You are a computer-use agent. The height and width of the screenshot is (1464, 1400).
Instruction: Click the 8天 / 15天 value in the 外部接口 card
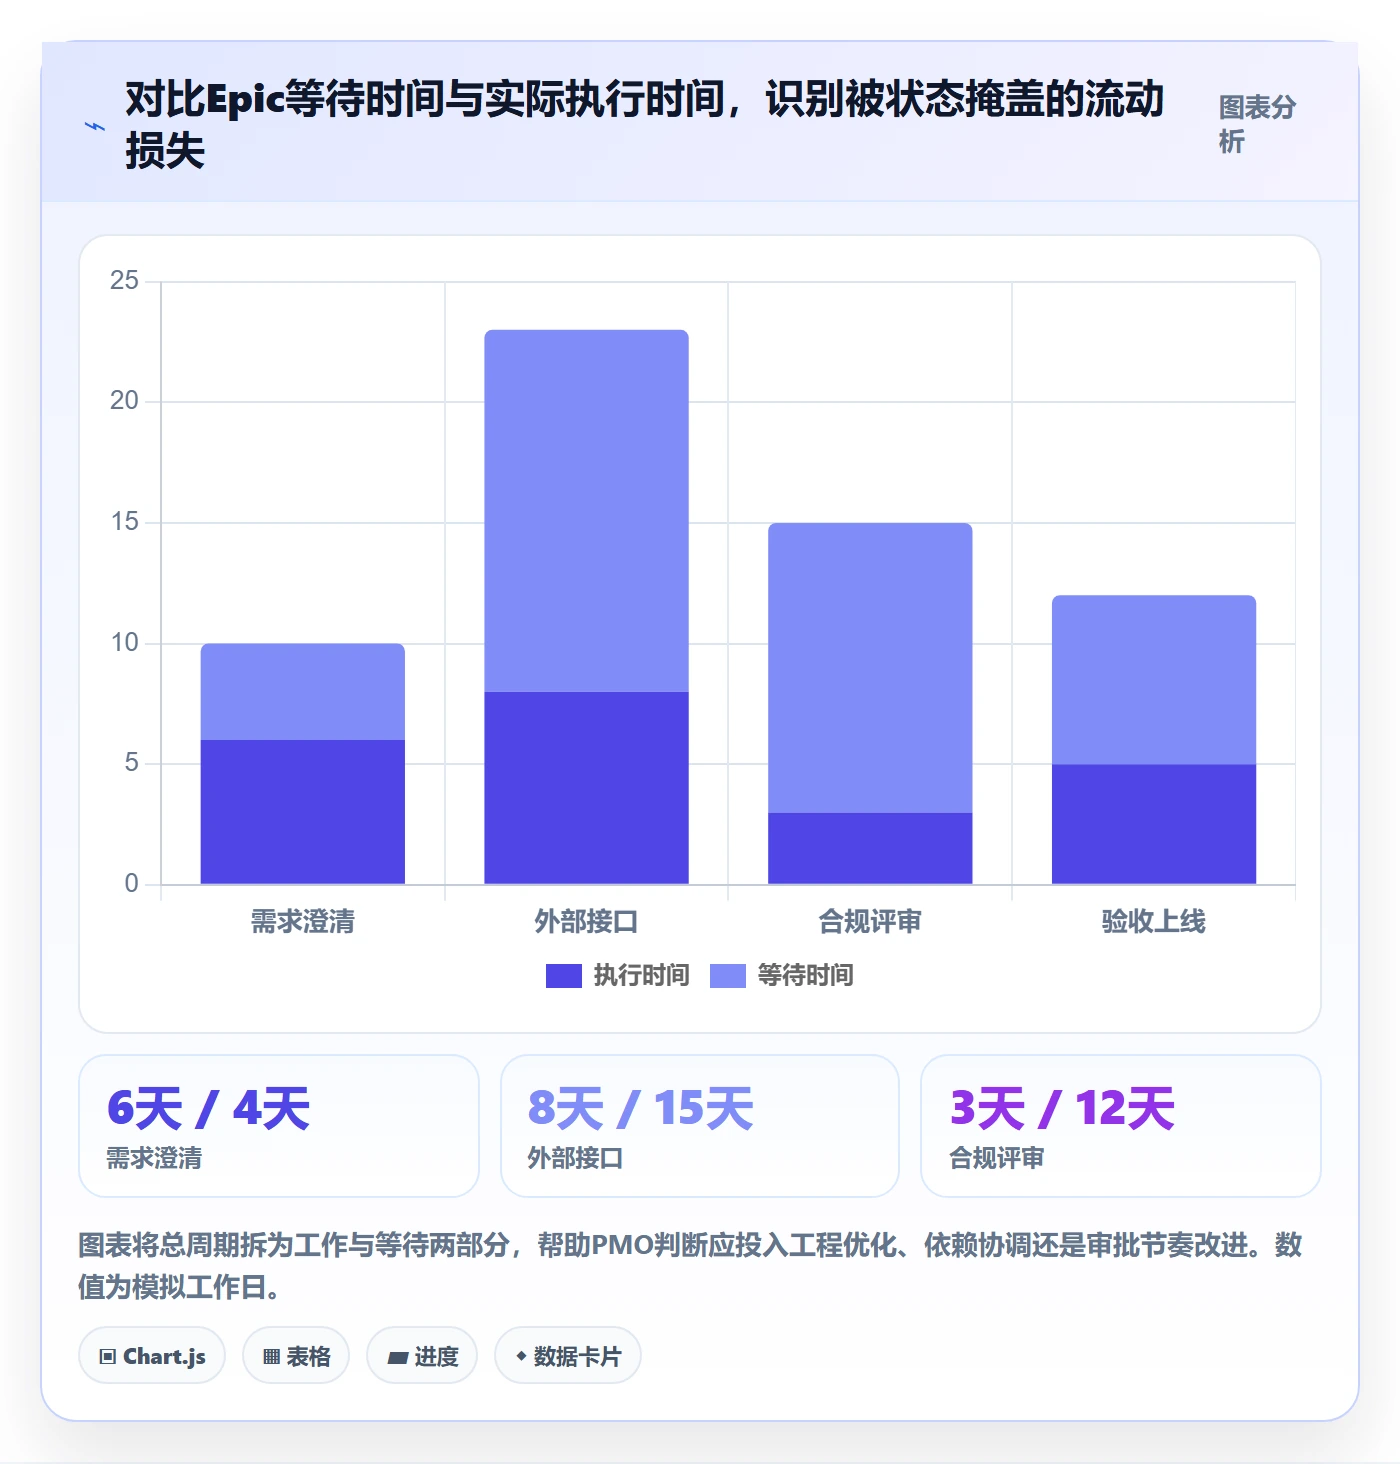pos(640,1108)
